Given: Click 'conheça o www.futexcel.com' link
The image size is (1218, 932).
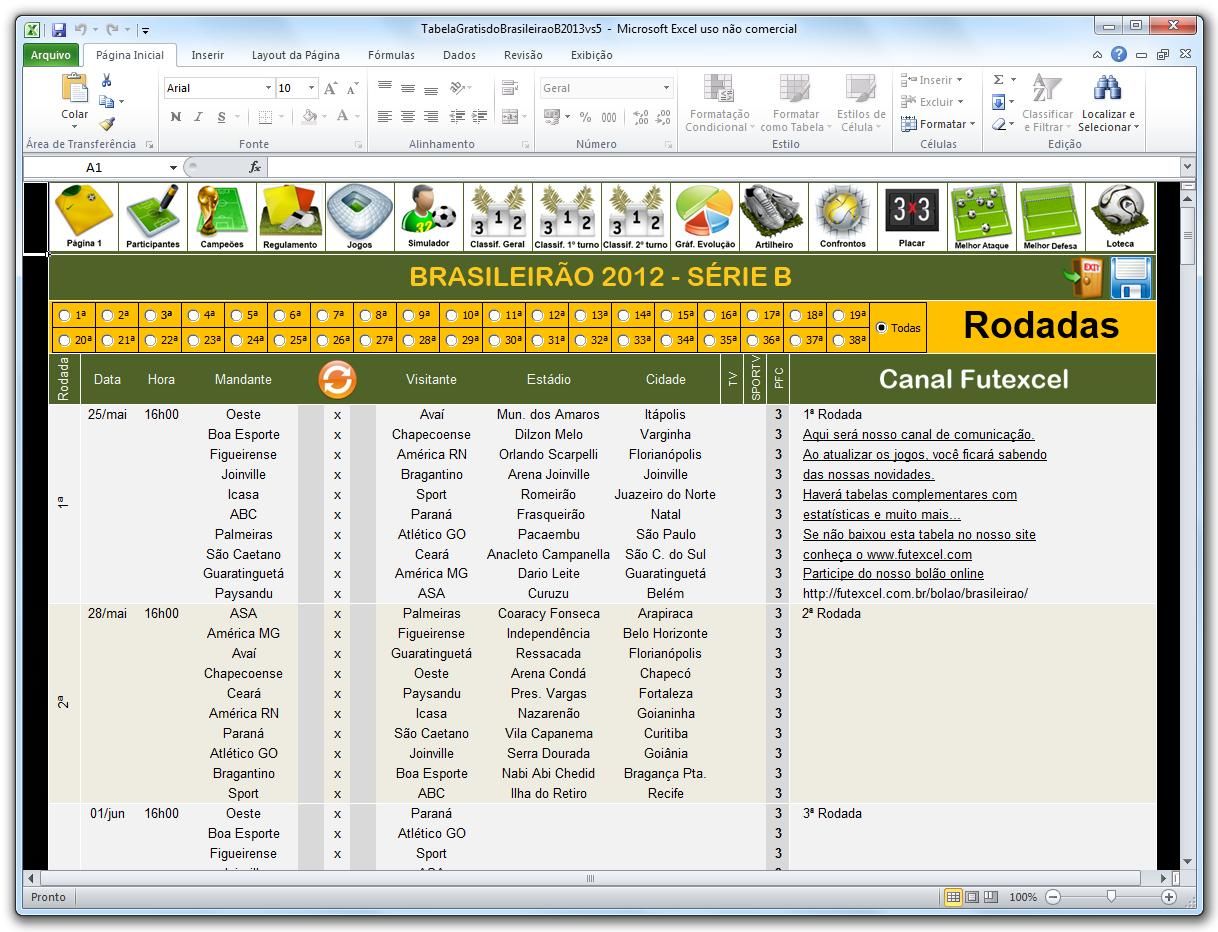Looking at the screenshot, I should (887, 554).
